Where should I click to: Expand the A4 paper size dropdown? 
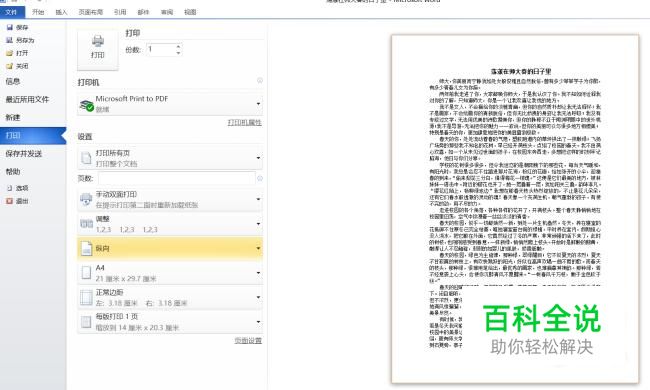tap(170, 273)
